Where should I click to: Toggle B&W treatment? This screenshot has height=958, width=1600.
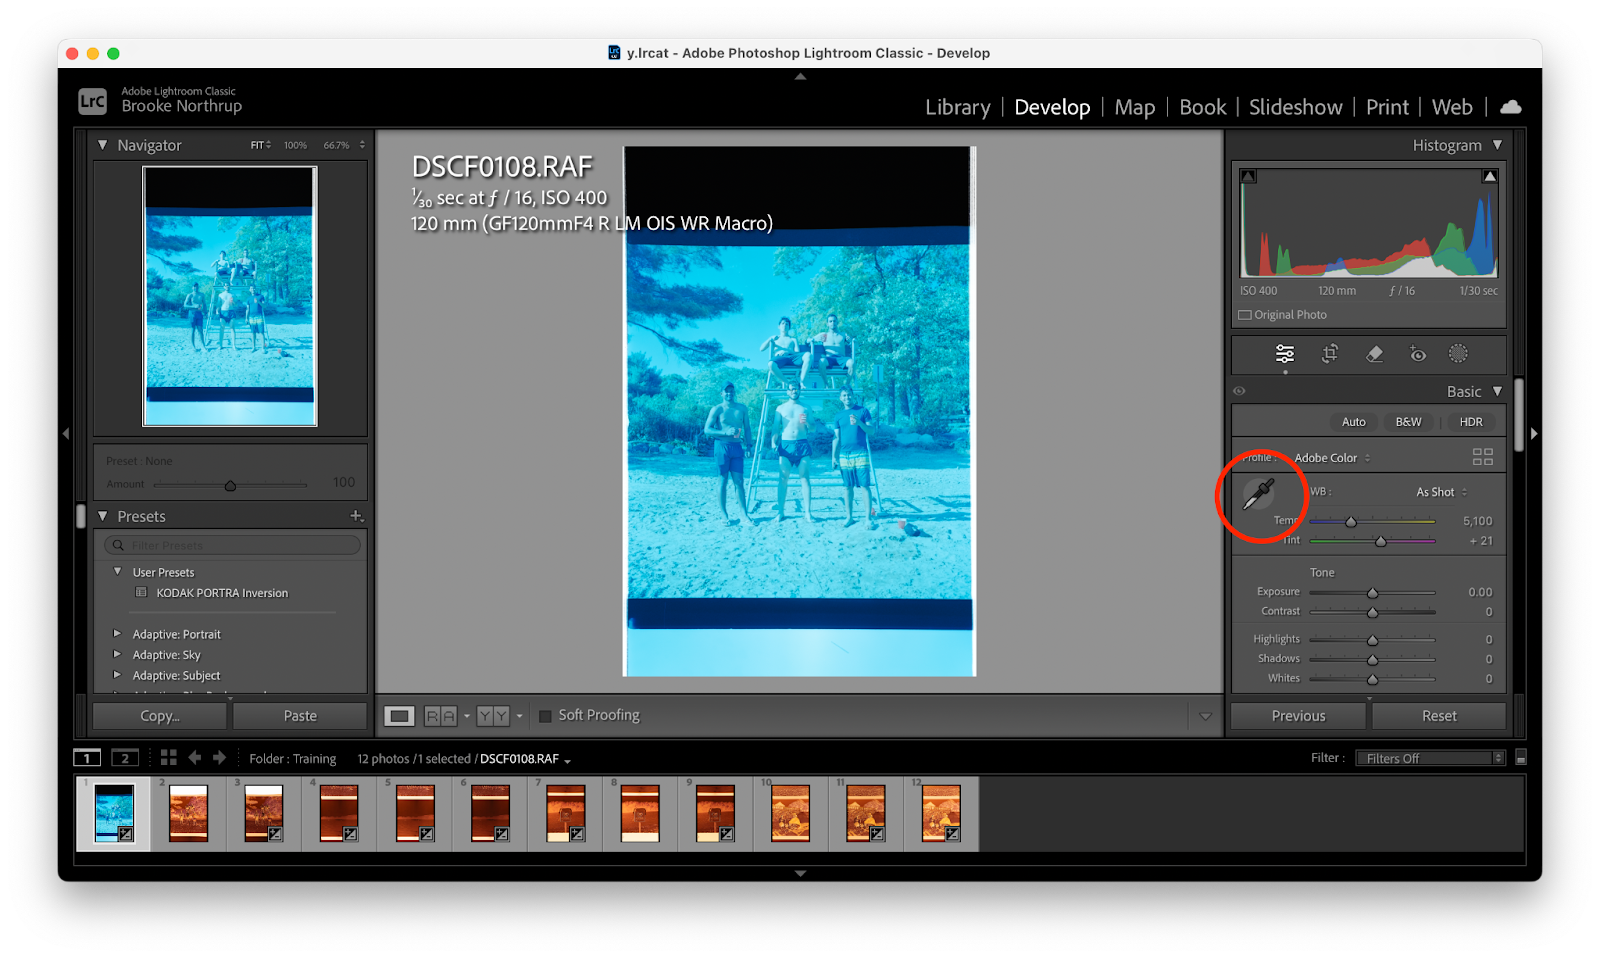click(x=1408, y=422)
